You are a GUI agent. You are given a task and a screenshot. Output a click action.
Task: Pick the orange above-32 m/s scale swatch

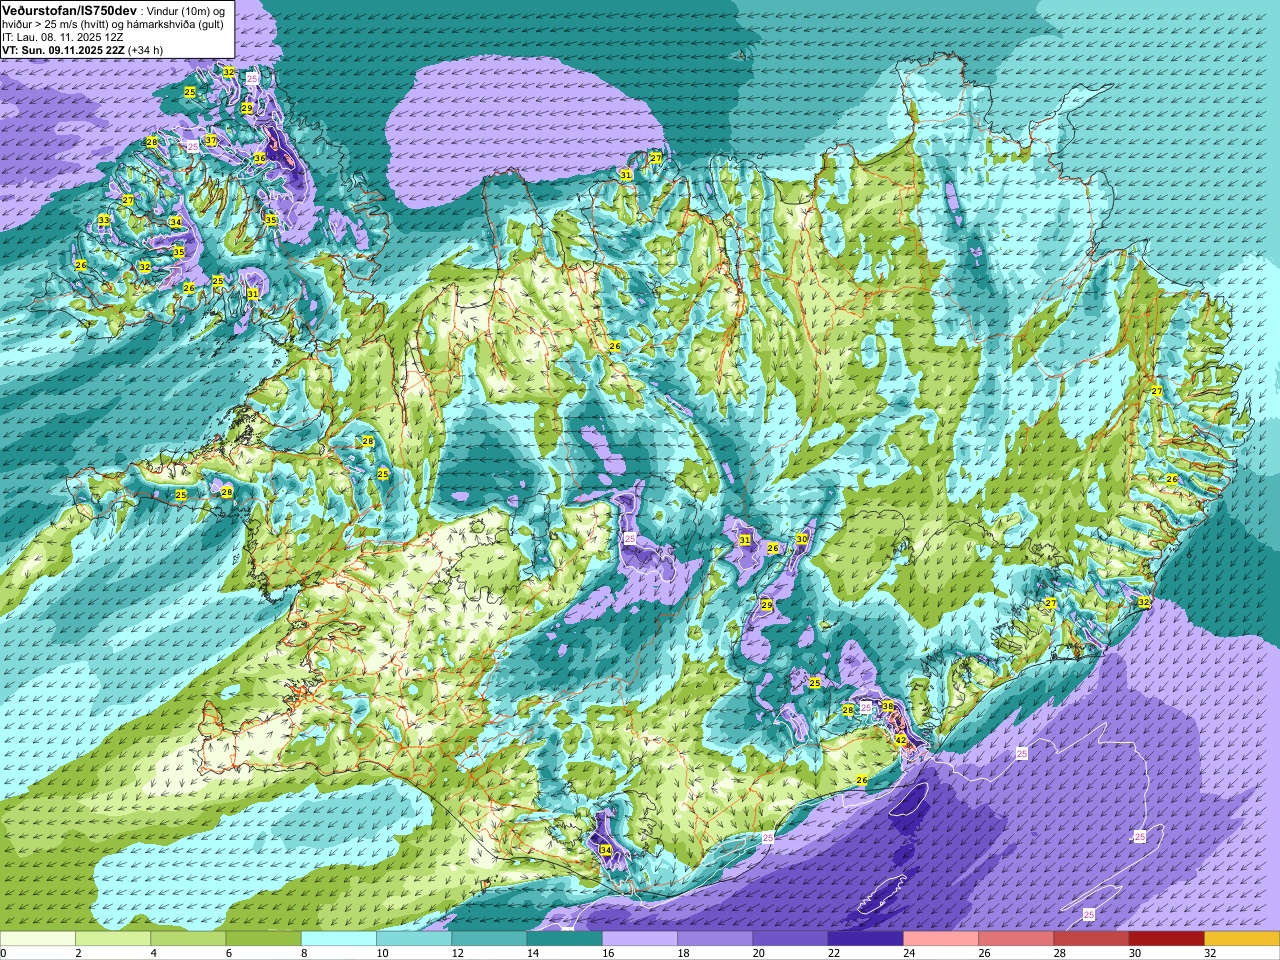point(1242,939)
